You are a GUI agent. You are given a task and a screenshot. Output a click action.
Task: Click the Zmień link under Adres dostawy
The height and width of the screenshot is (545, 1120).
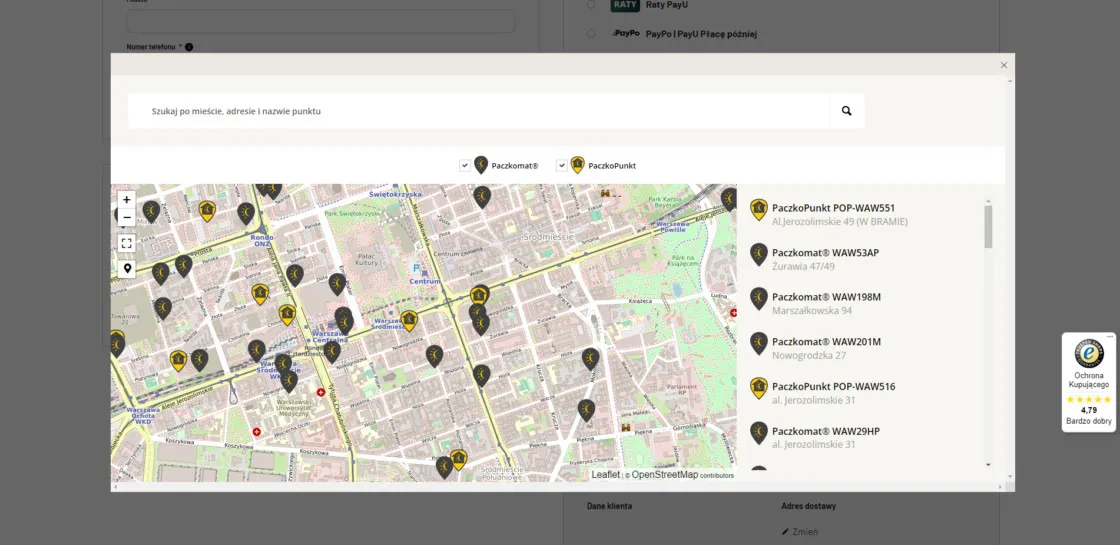tap(804, 531)
